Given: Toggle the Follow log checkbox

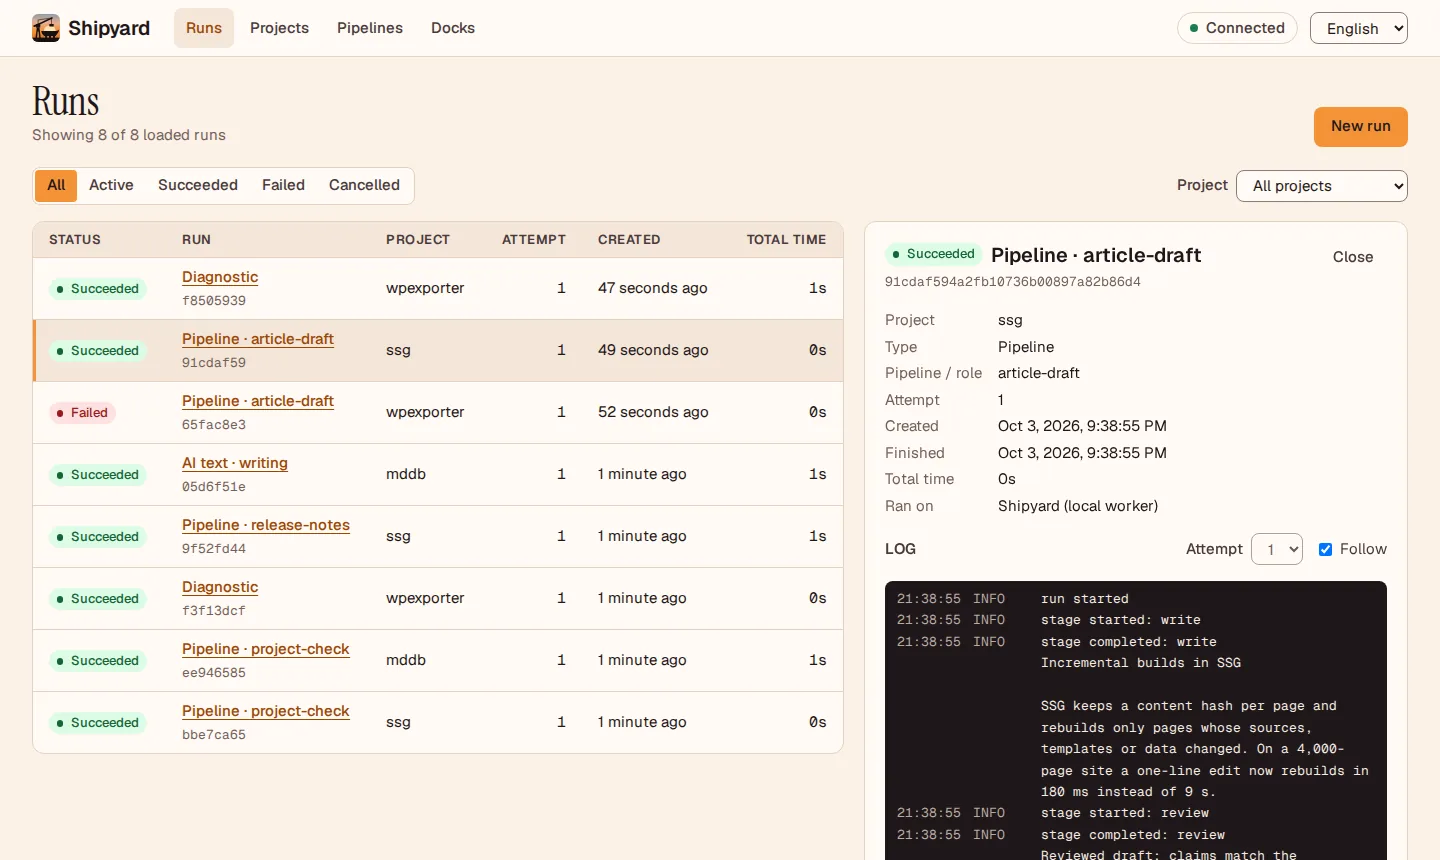Looking at the screenshot, I should click(x=1325, y=549).
